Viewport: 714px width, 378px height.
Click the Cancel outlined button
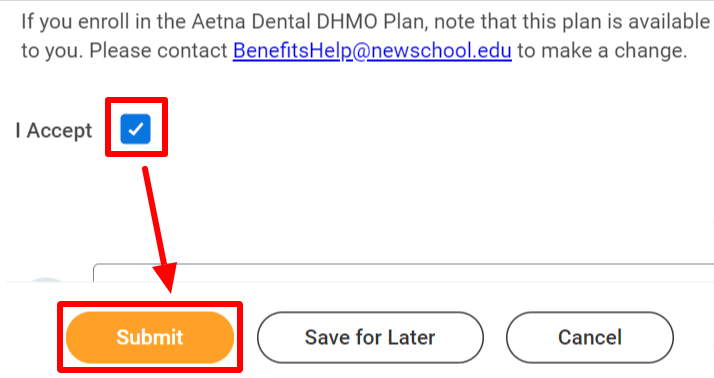[590, 337]
